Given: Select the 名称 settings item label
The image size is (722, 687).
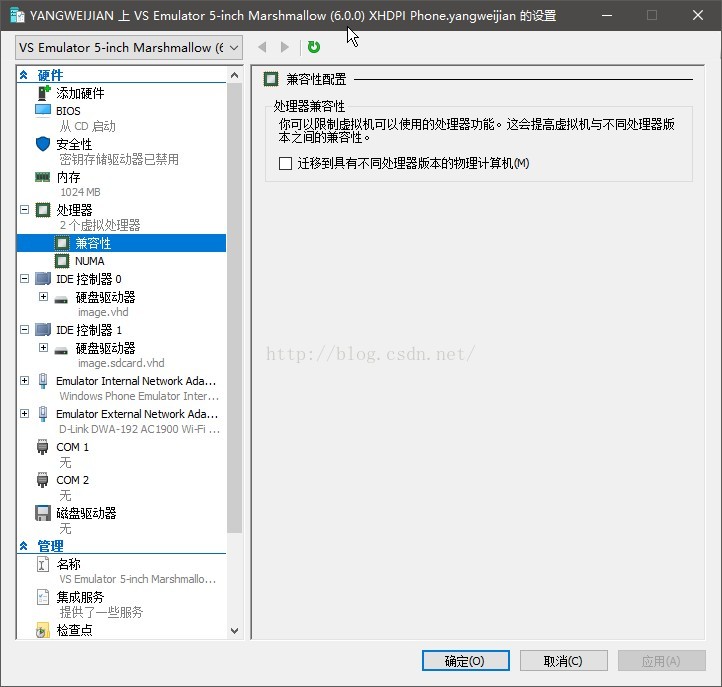Looking at the screenshot, I should (68, 564).
